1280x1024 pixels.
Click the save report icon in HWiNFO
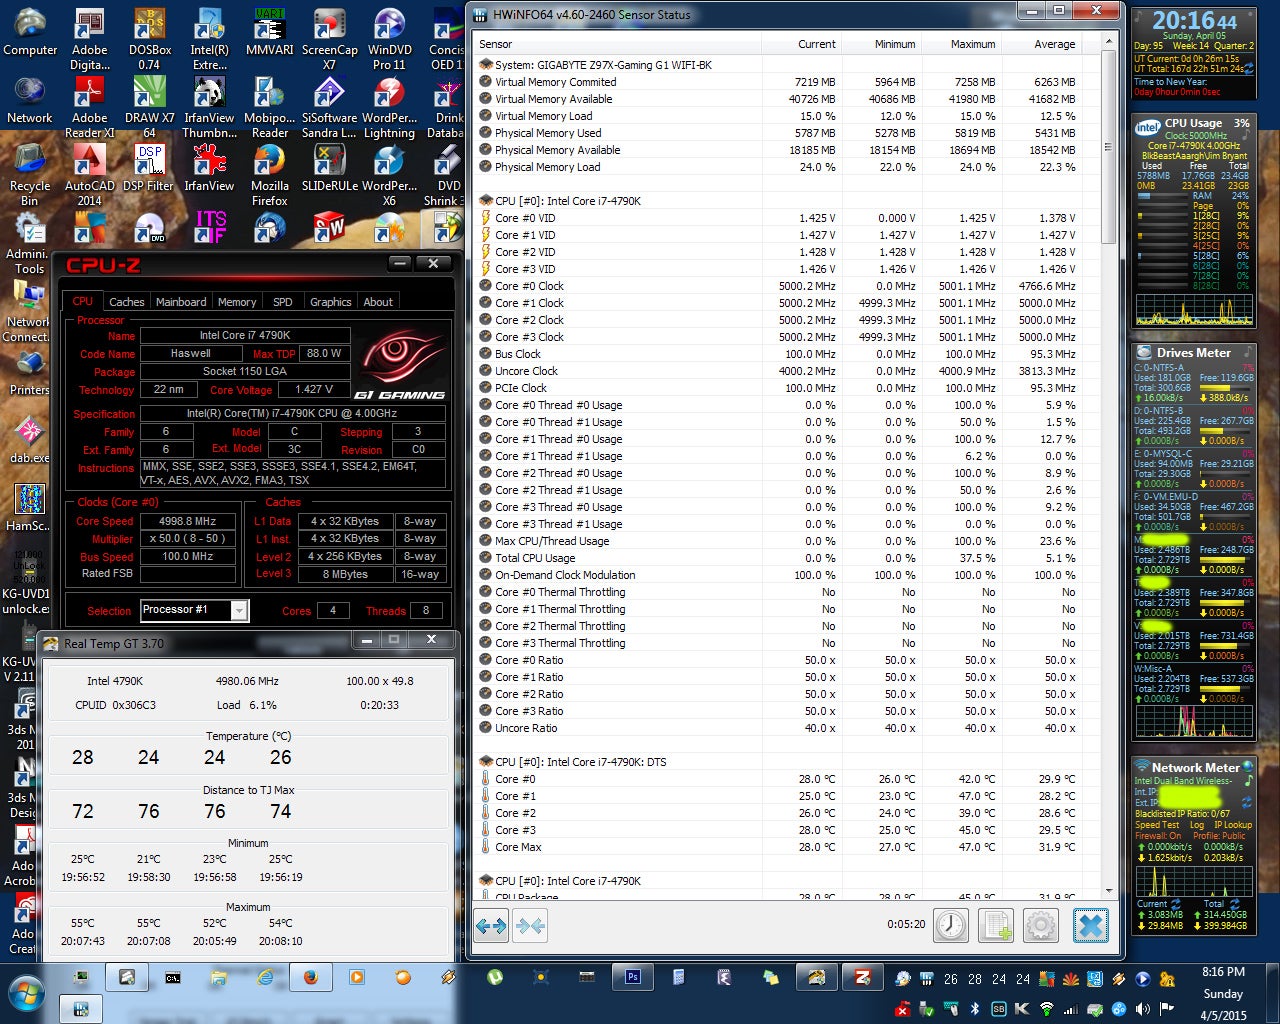[x=996, y=926]
